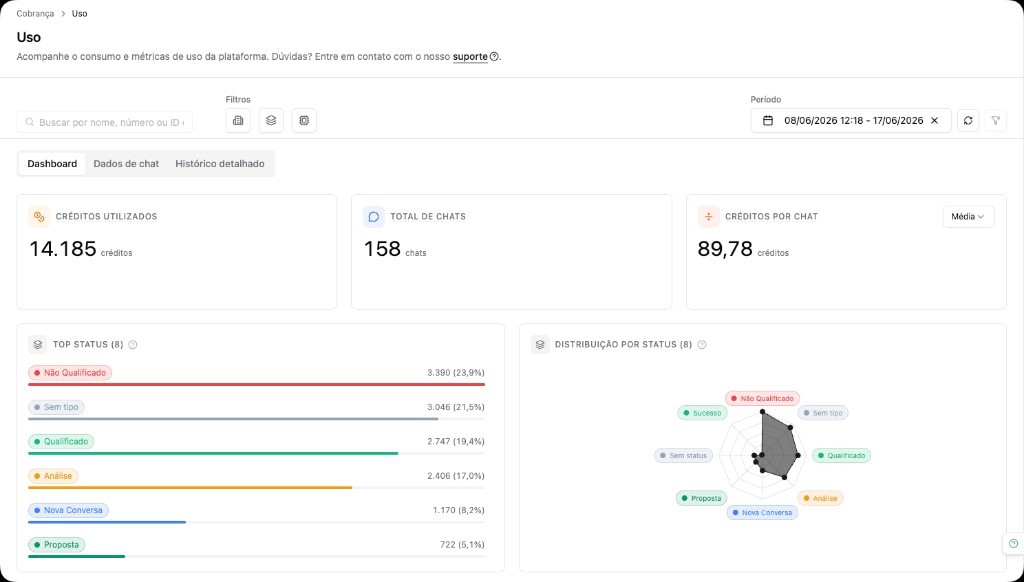Viewport: 1024px width, 582px height.
Task: Click the 2.406 (17,0%) value
Action: 456,476
